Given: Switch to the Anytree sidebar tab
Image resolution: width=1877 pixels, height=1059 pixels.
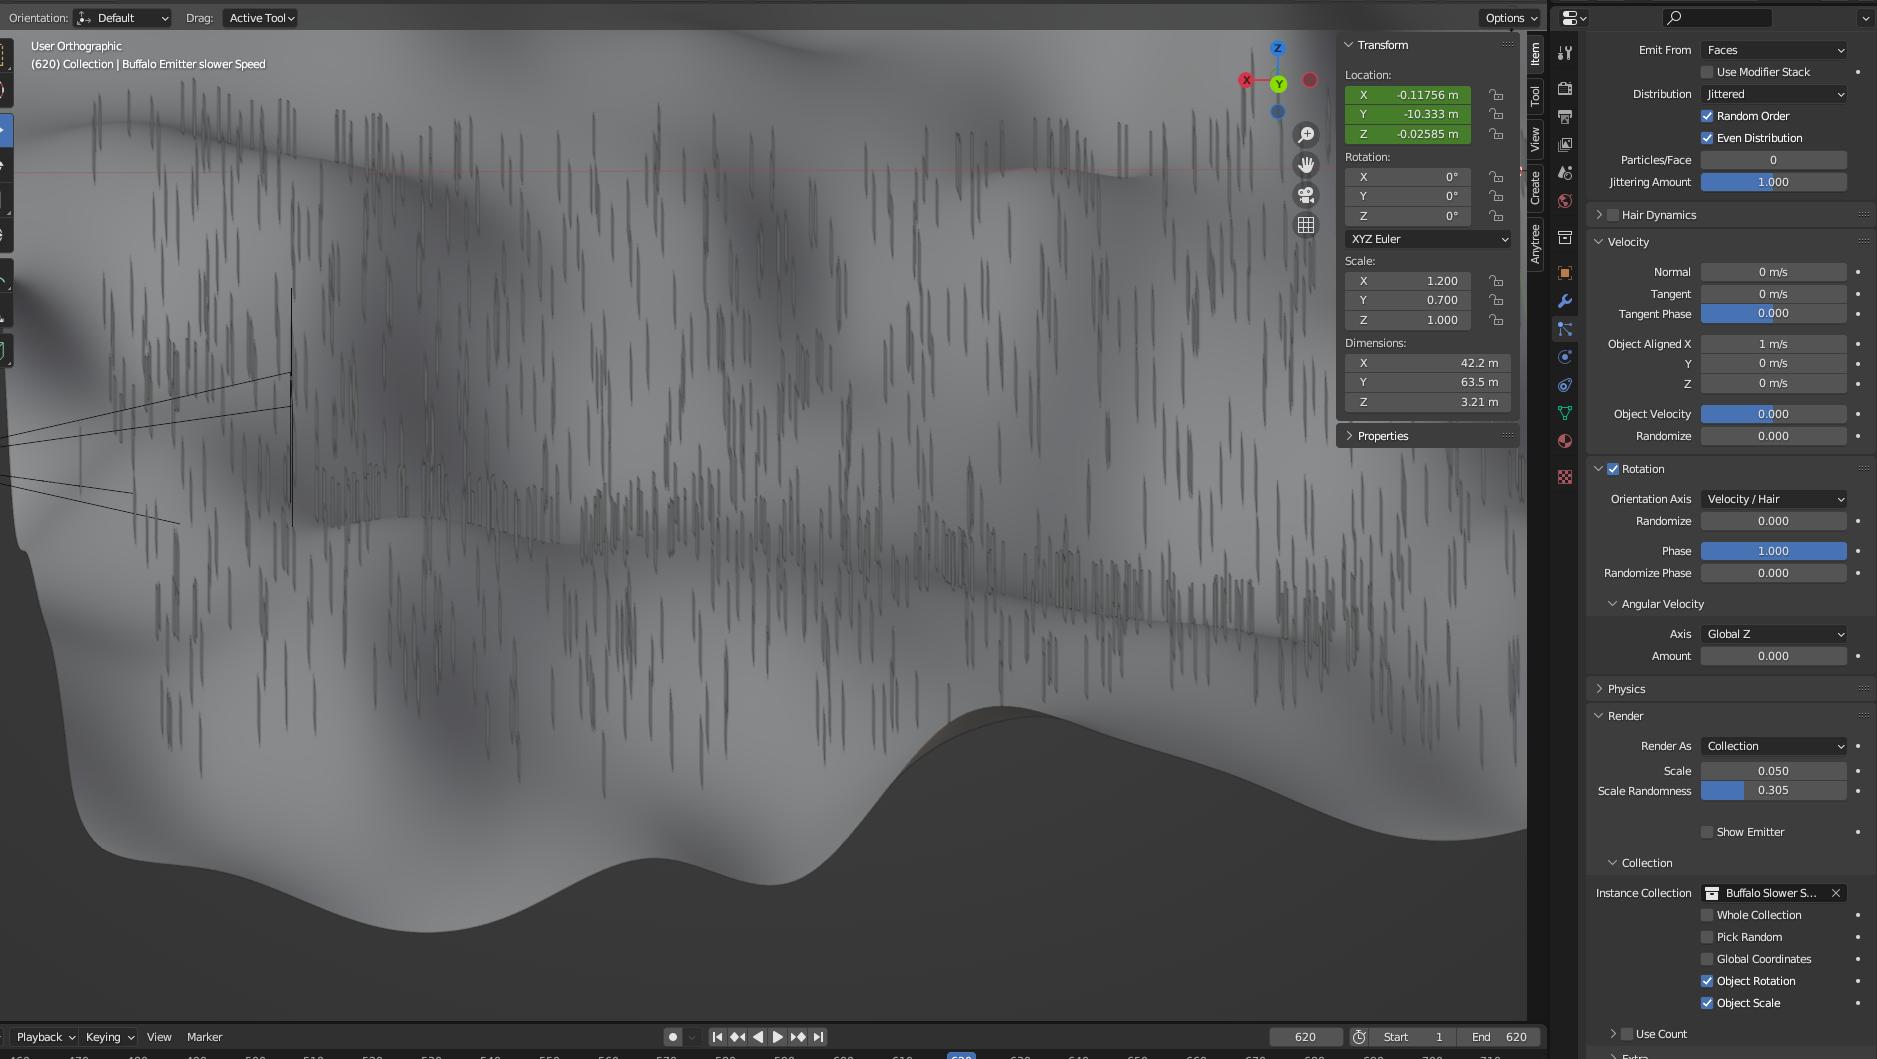Looking at the screenshot, I should 1535,244.
